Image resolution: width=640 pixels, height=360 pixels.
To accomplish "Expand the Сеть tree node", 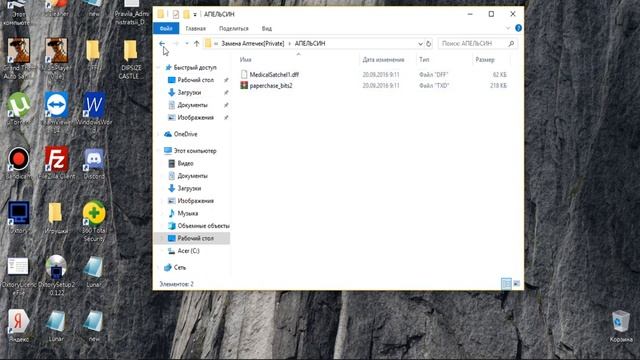I will click(159, 268).
